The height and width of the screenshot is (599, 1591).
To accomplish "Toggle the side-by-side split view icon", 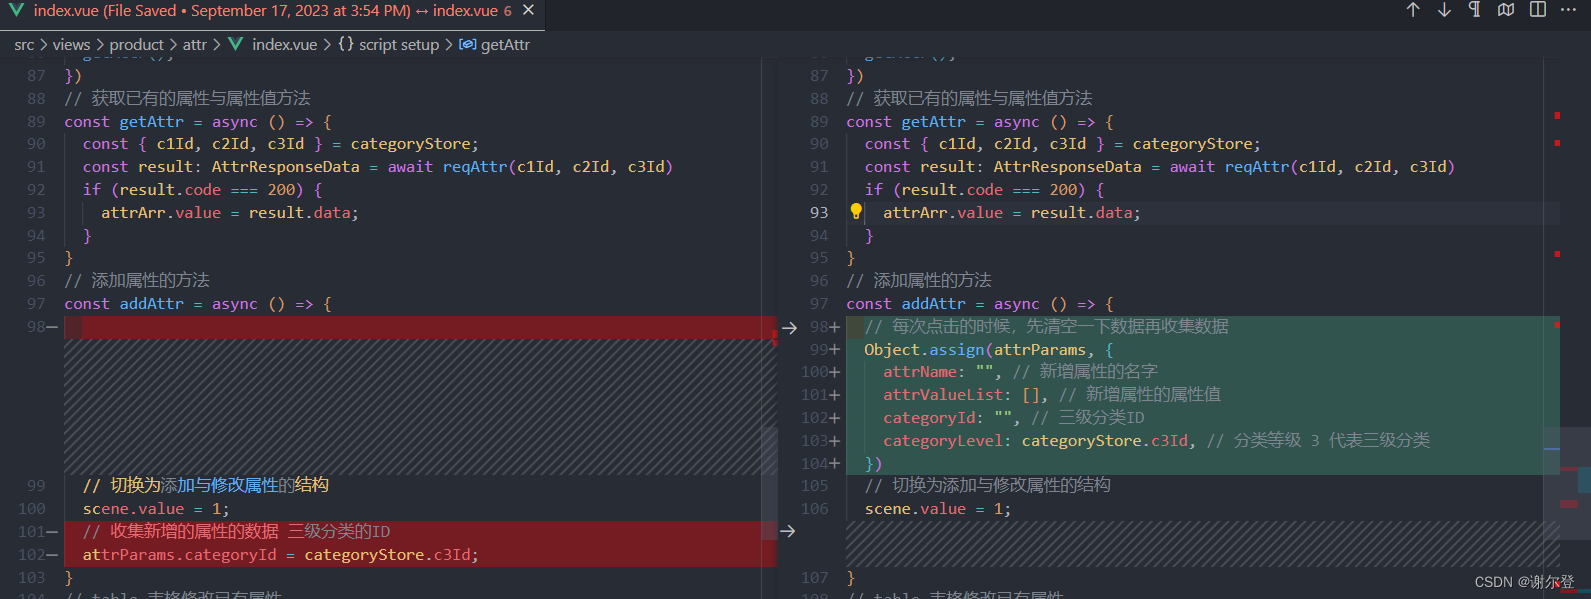I will click(1538, 10).
